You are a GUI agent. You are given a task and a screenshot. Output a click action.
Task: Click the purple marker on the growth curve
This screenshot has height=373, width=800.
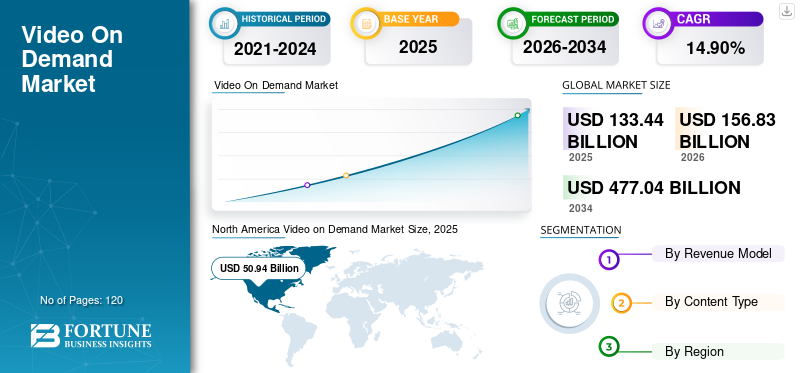pyautogui.click(x=307, y=185)
